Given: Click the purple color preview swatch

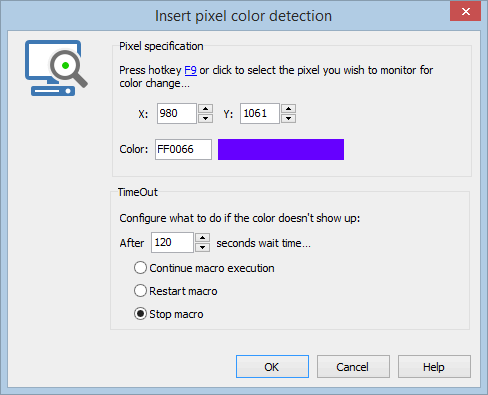Looking at the screenshot, I should pos(281,149).
